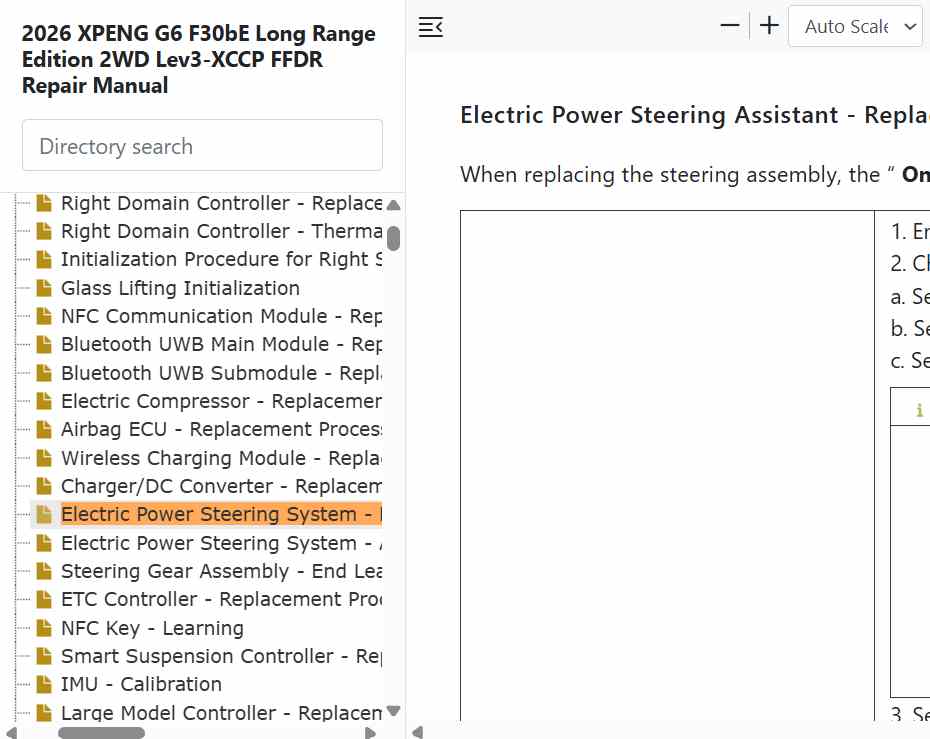
Task: Open Bluetooth UWB Submodule entry
Action: [x=221, y=372]
